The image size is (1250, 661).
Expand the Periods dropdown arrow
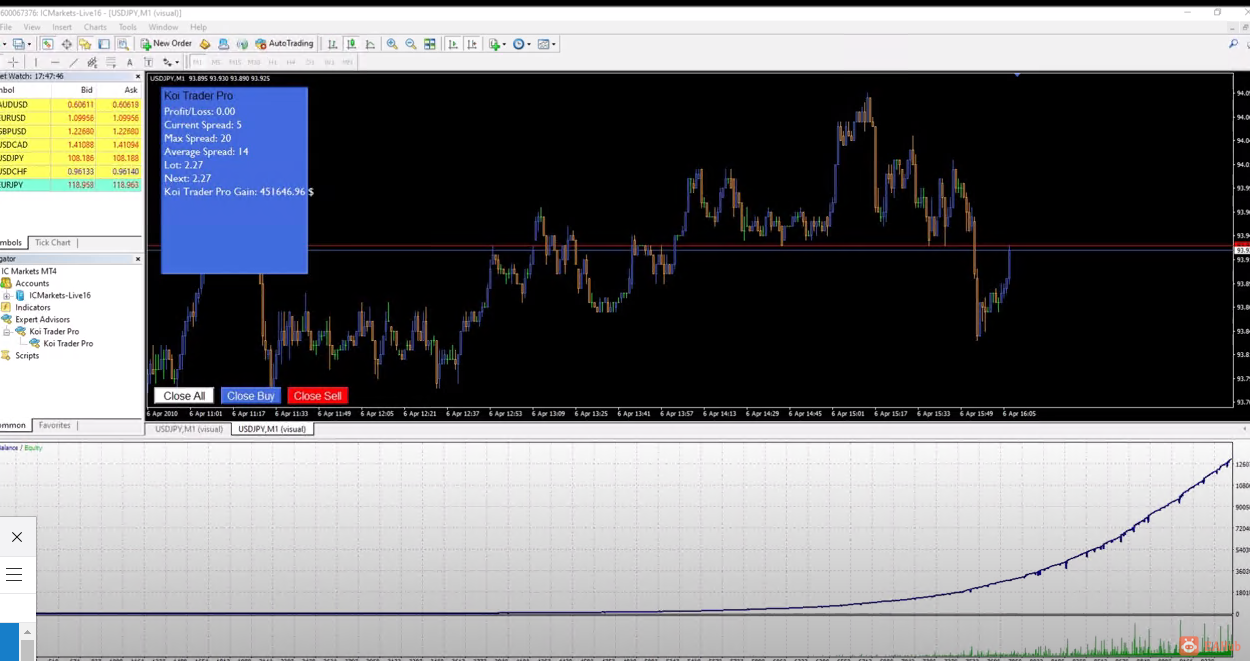pos(530,45)
